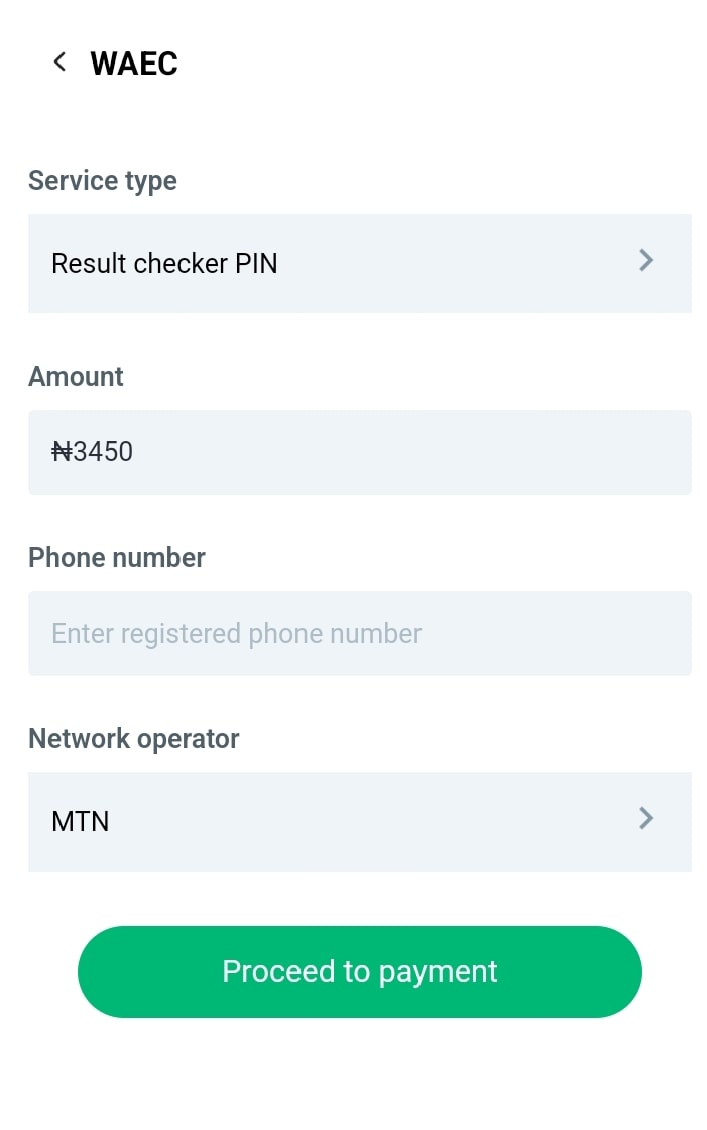Screen dimensions: 707x1130
Task: Click the Service type label
Action: pos(102,180)
